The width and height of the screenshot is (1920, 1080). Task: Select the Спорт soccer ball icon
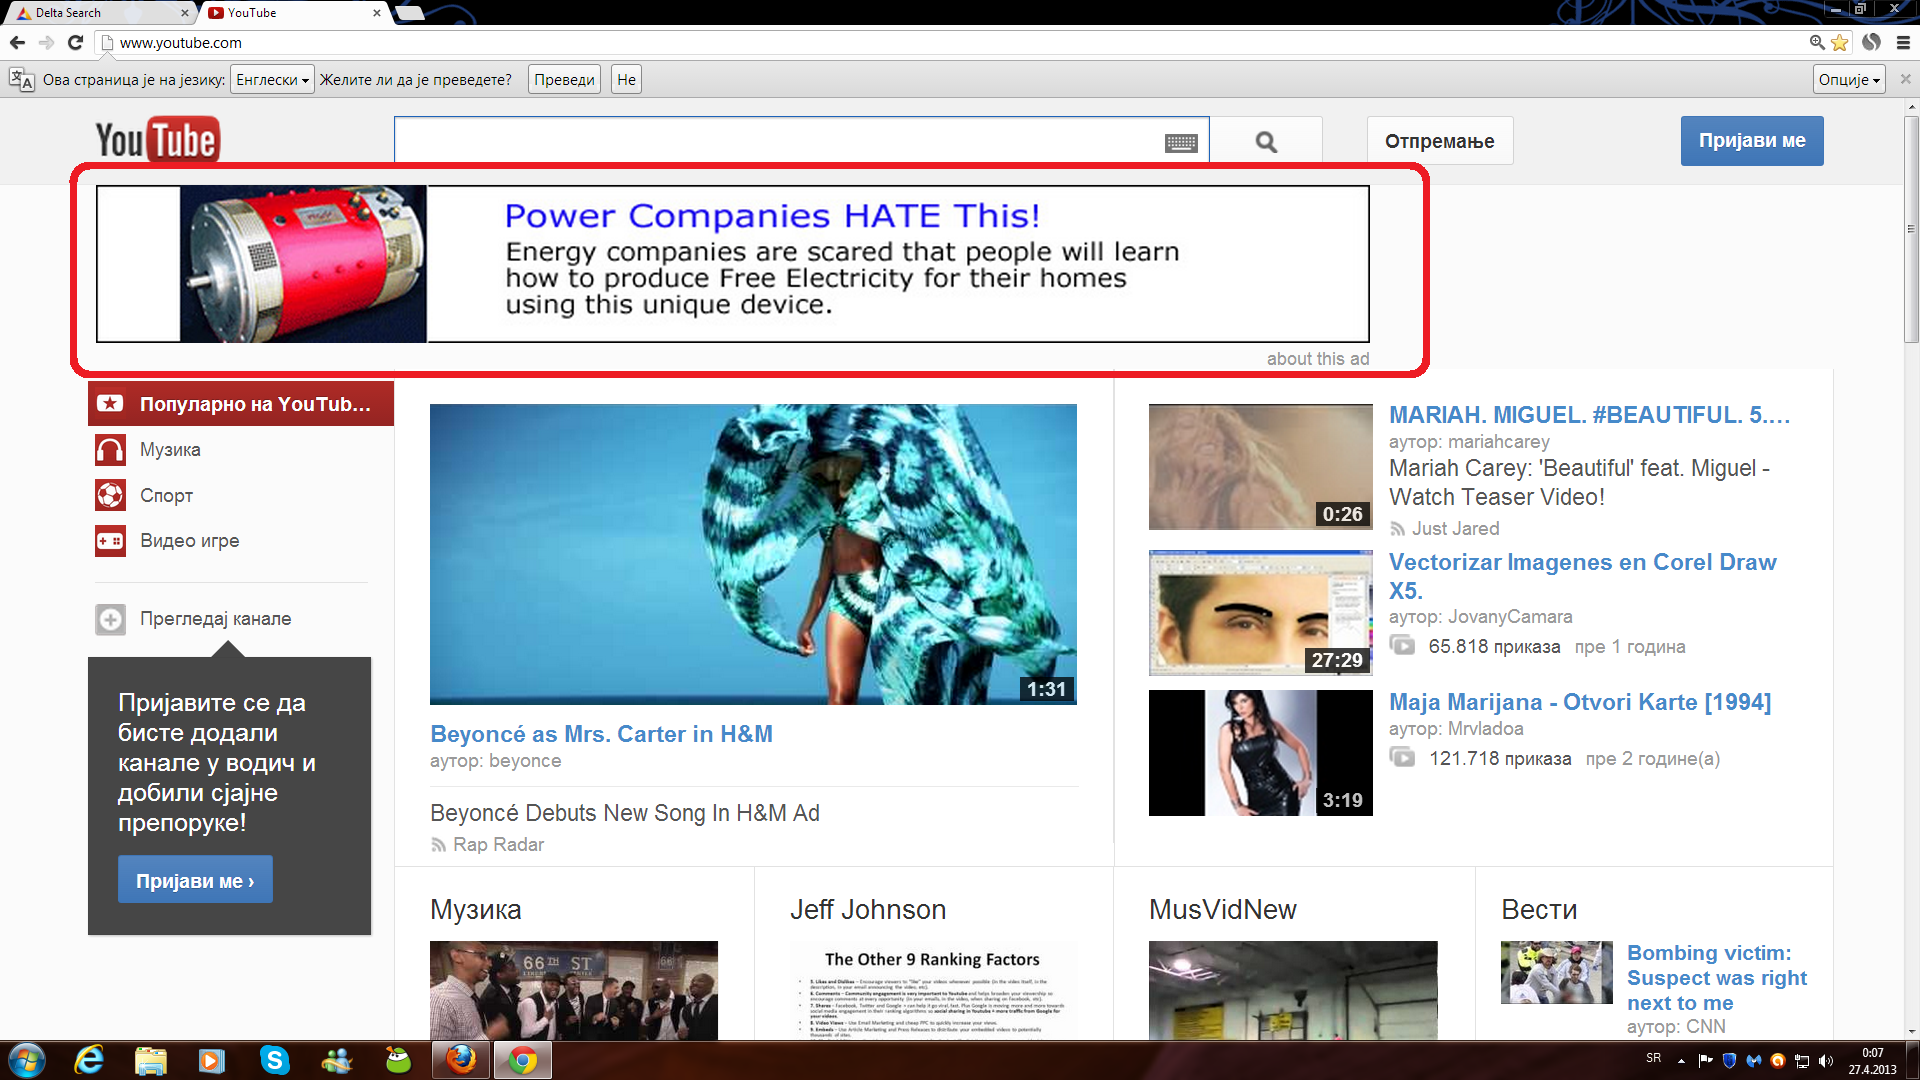pyautogui.click(x=110, y=495)
